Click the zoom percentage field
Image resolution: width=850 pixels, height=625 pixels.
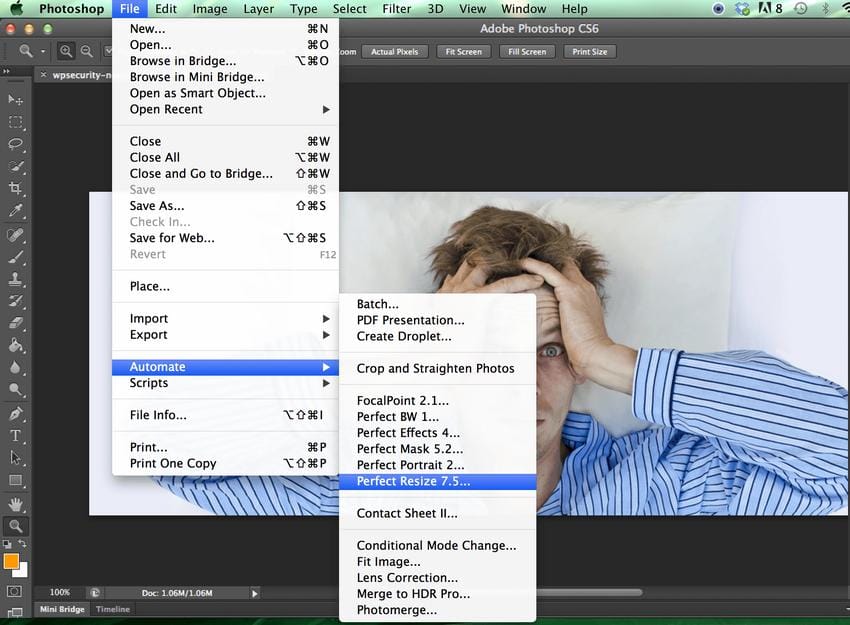tap(59, 591)
